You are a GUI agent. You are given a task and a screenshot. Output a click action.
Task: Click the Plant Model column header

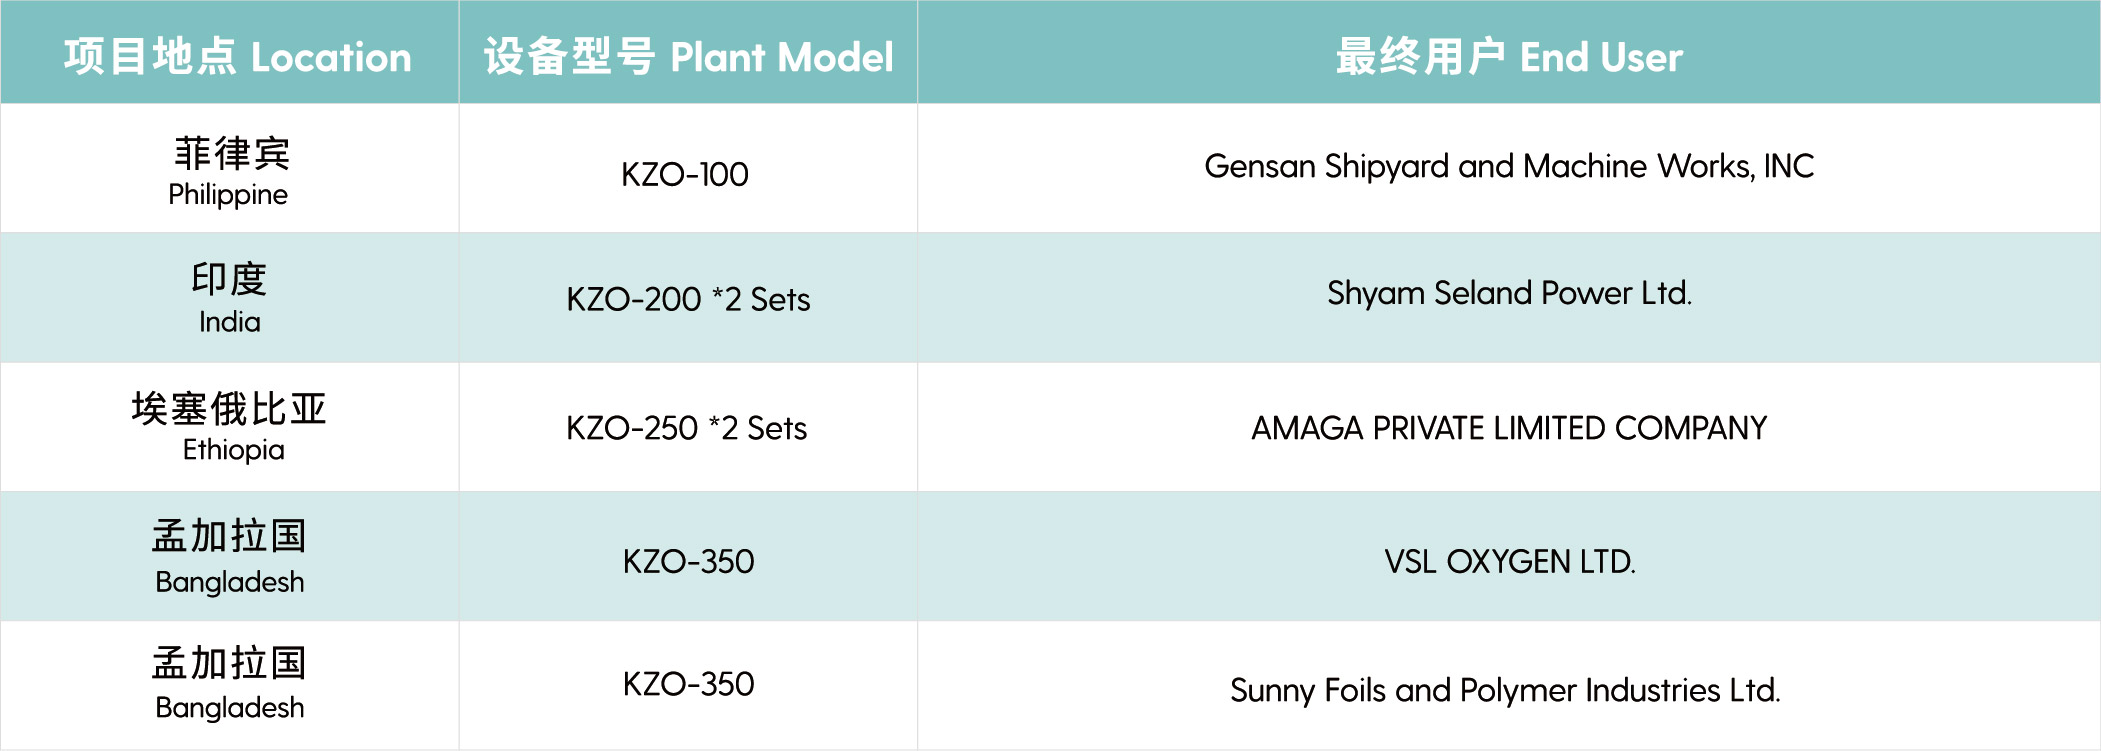688,52
